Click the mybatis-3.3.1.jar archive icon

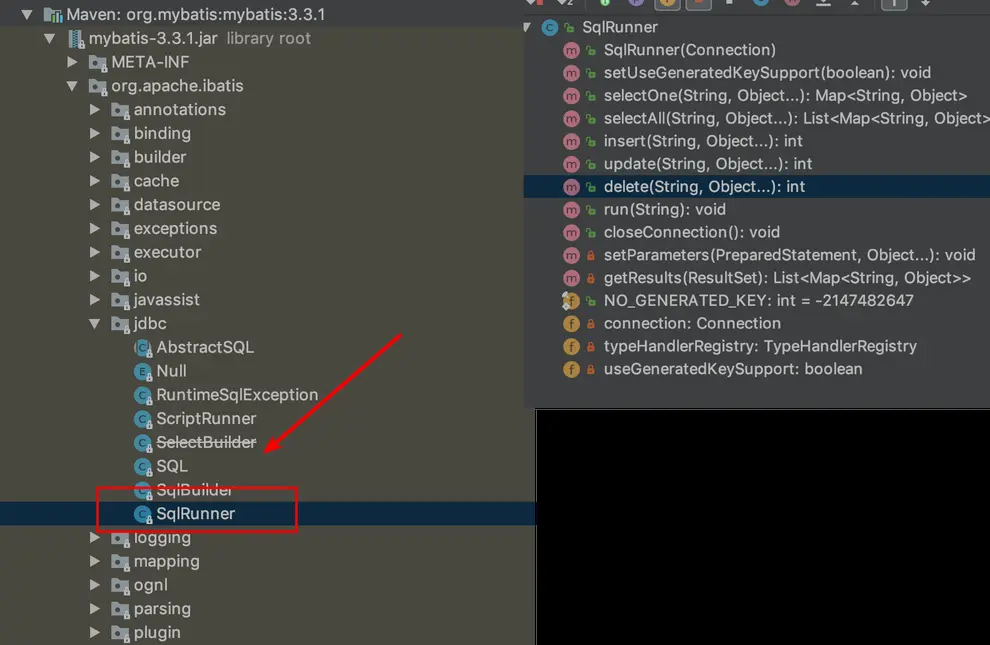click(x=76, y=38)
